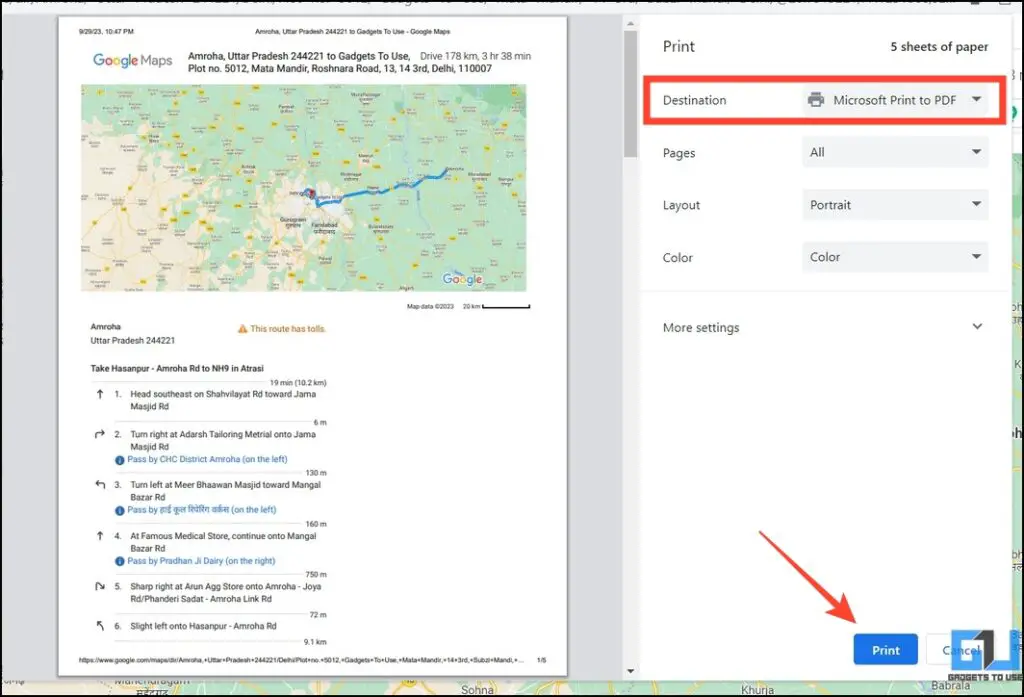Open the Destination dropdown

[896, 100]
